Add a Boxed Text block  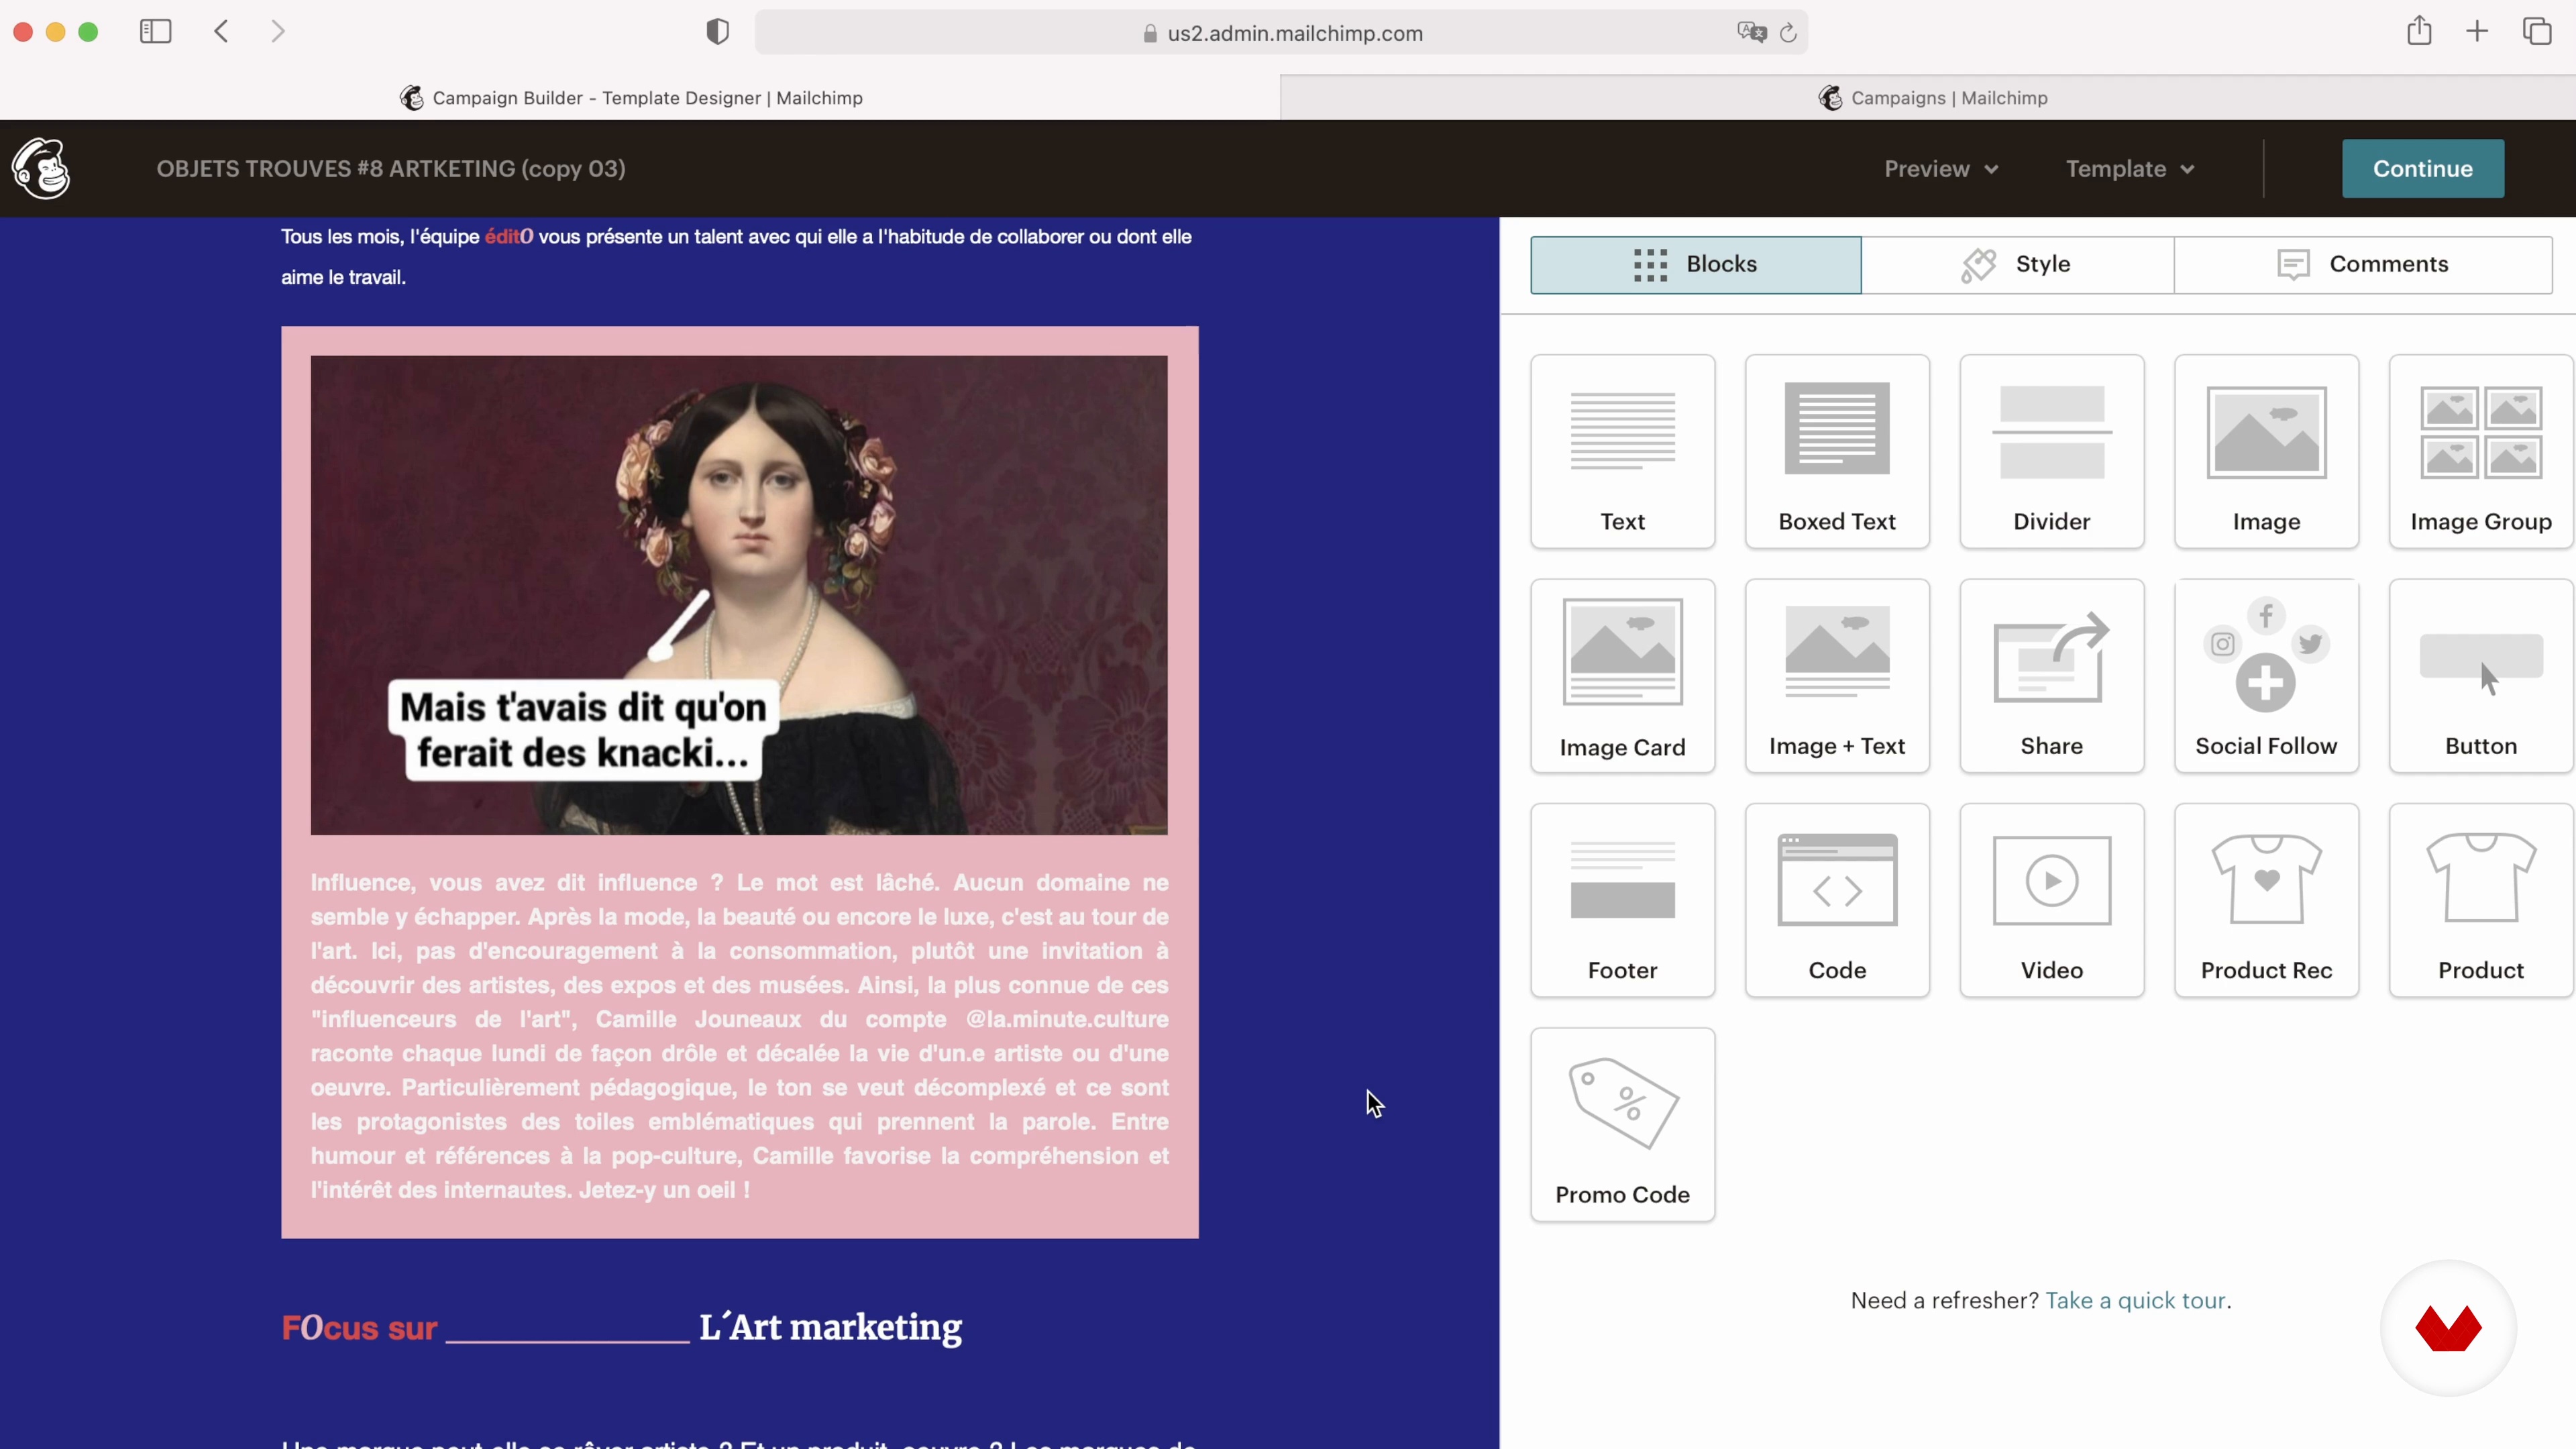(1837, 451)
